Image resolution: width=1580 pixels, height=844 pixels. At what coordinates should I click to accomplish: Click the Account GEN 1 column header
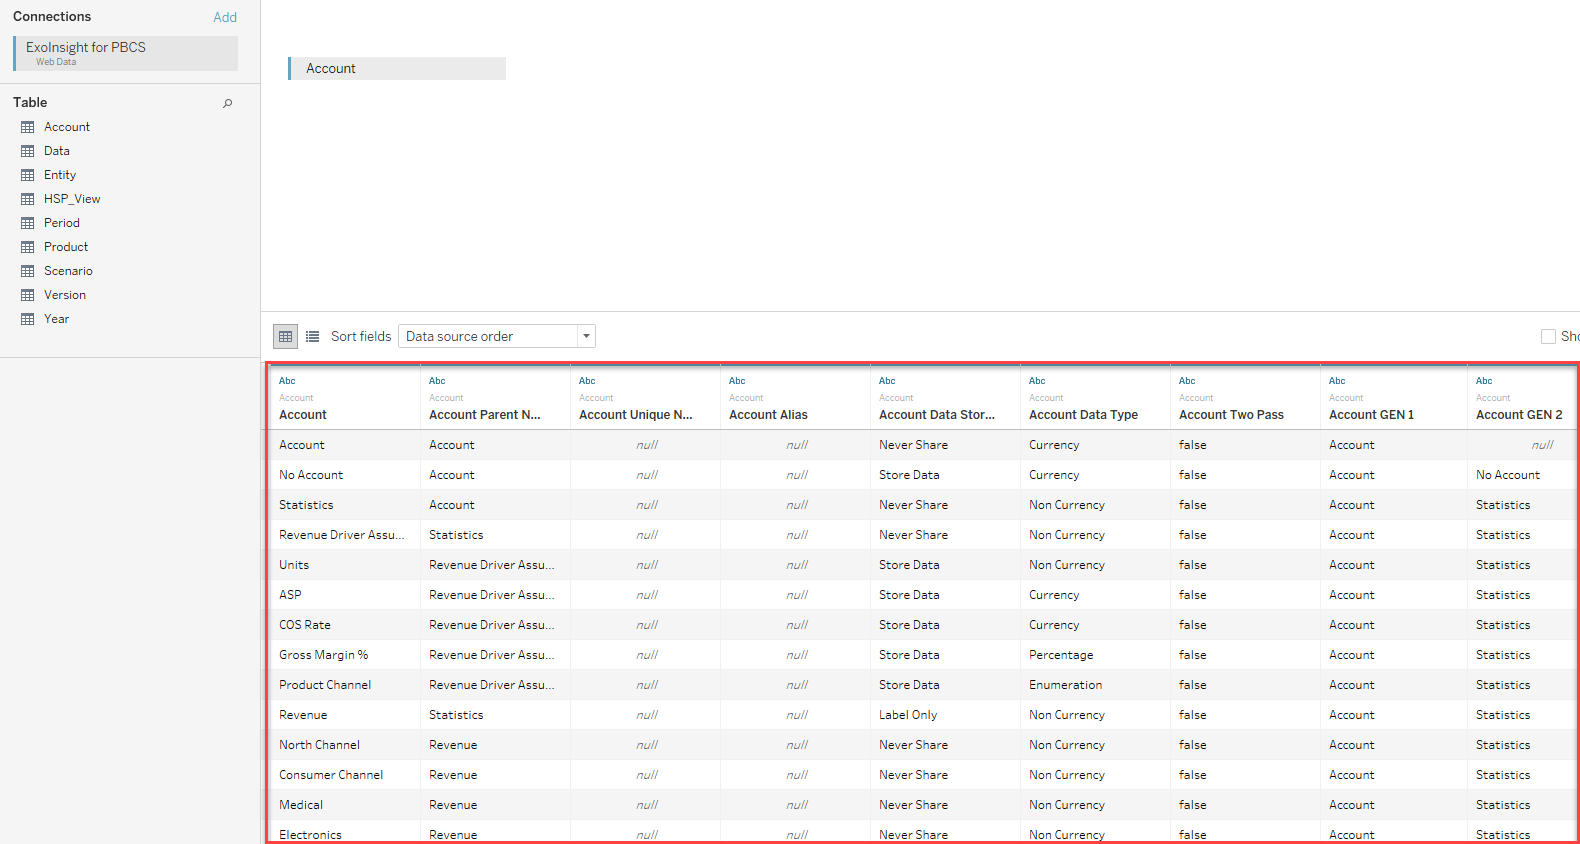click(x=1371, y=415)
